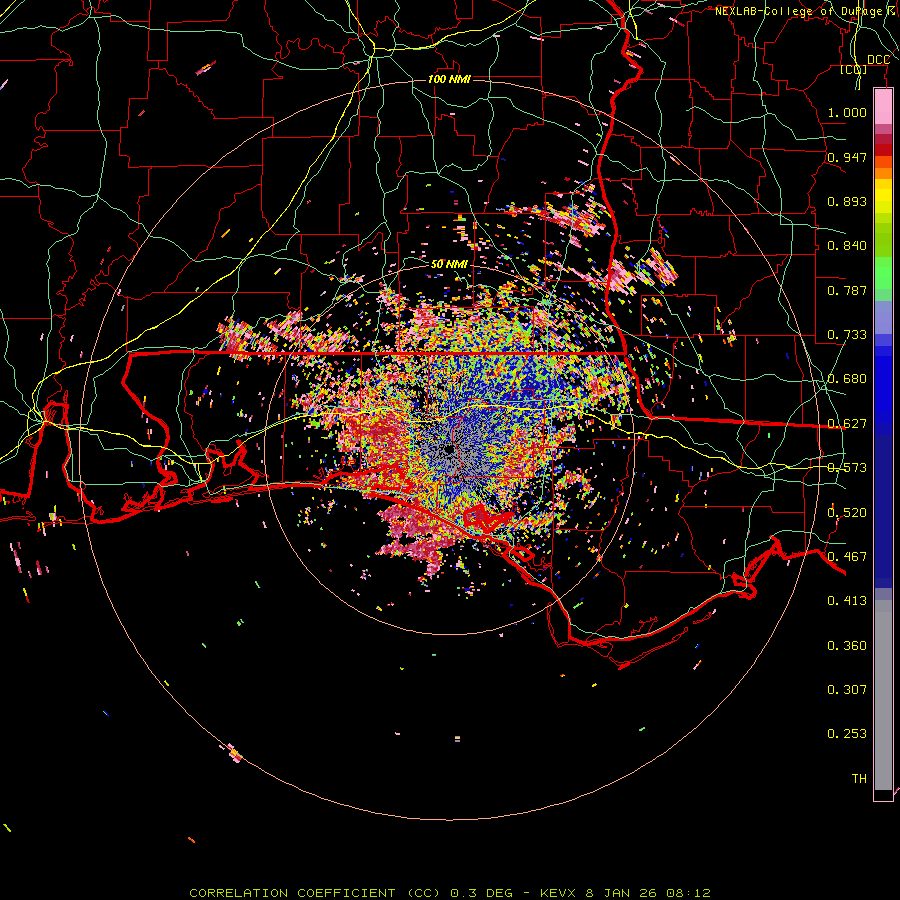Click the 100 NMI range ring label

point(449,79)
